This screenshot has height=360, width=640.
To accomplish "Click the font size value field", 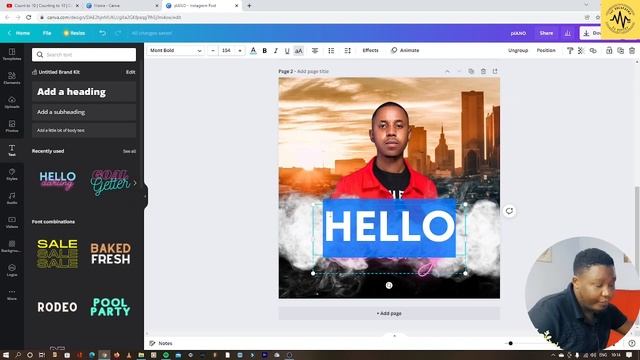I will 226,51.
